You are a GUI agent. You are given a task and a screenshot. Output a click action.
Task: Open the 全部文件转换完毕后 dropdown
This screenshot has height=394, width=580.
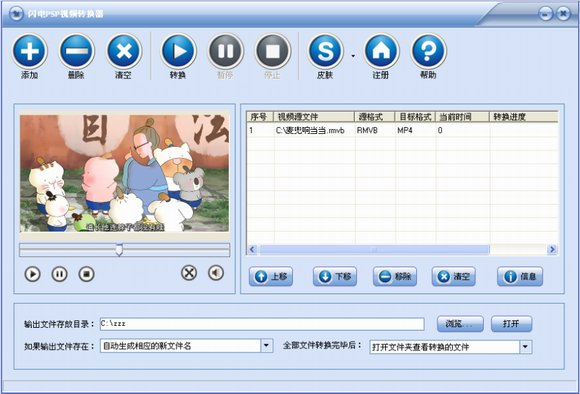525,347
